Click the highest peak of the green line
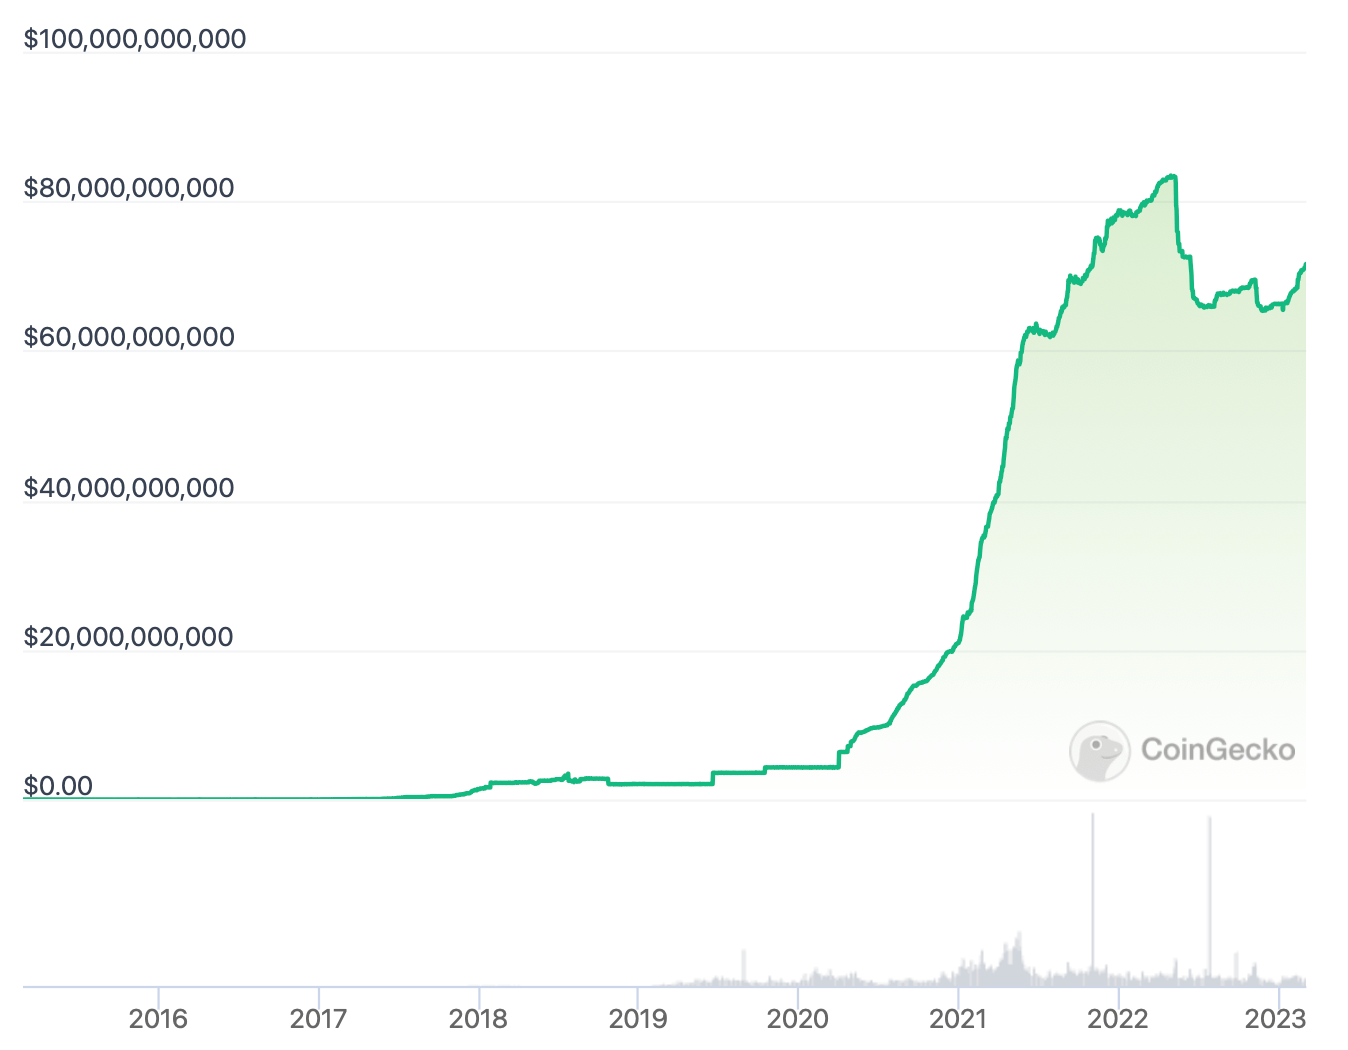Screen dimensions: 1348x1050 point(1172,176)
